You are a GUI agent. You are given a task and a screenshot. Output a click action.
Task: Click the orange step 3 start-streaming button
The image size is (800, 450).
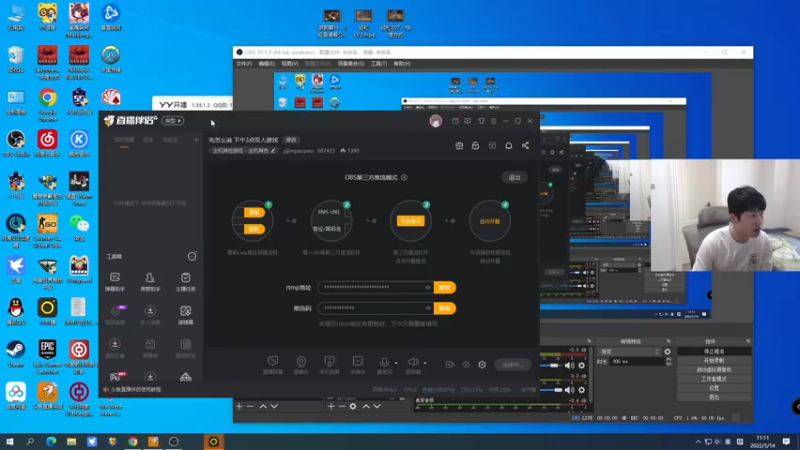point(411,221)
